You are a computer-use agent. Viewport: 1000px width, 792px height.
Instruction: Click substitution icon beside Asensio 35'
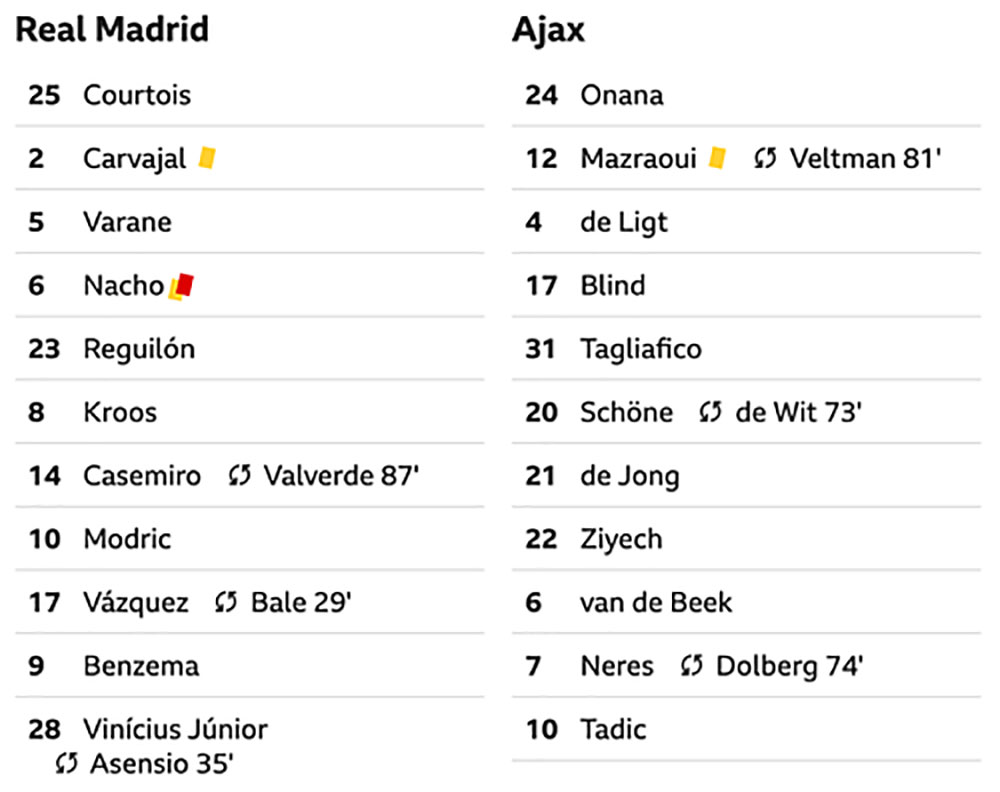(x=66, y=763)
